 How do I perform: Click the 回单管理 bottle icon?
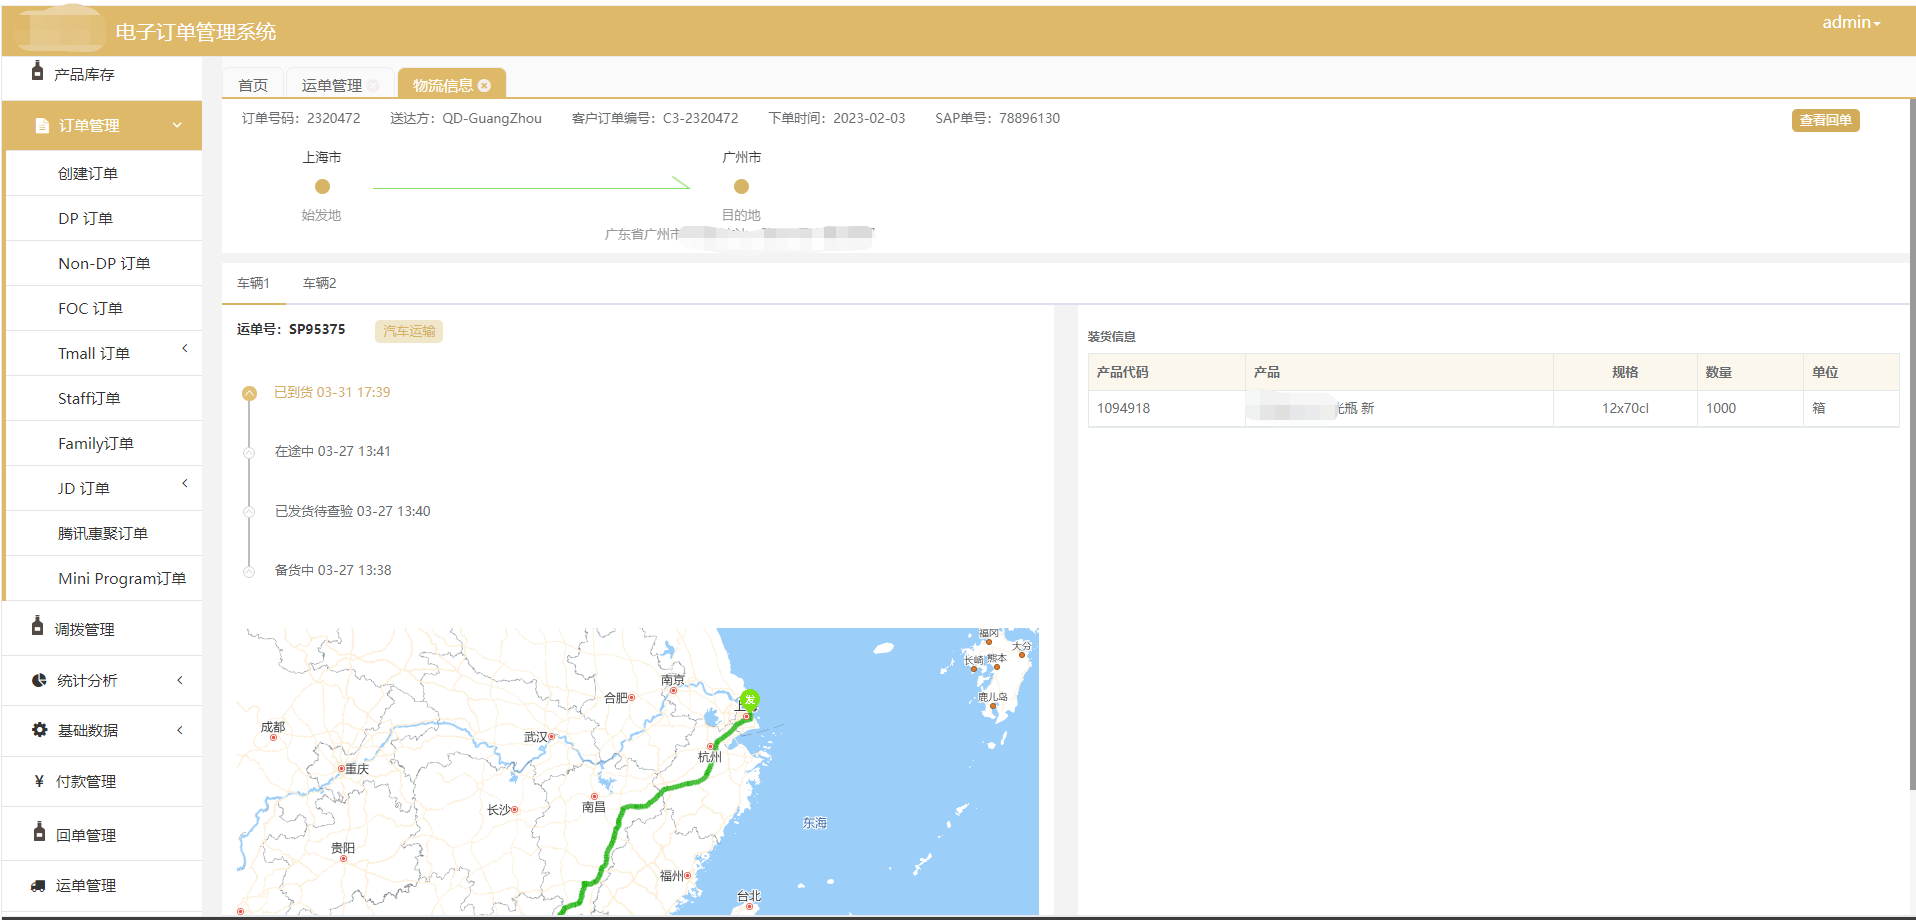pyautogui.click(x=39, y=832)
